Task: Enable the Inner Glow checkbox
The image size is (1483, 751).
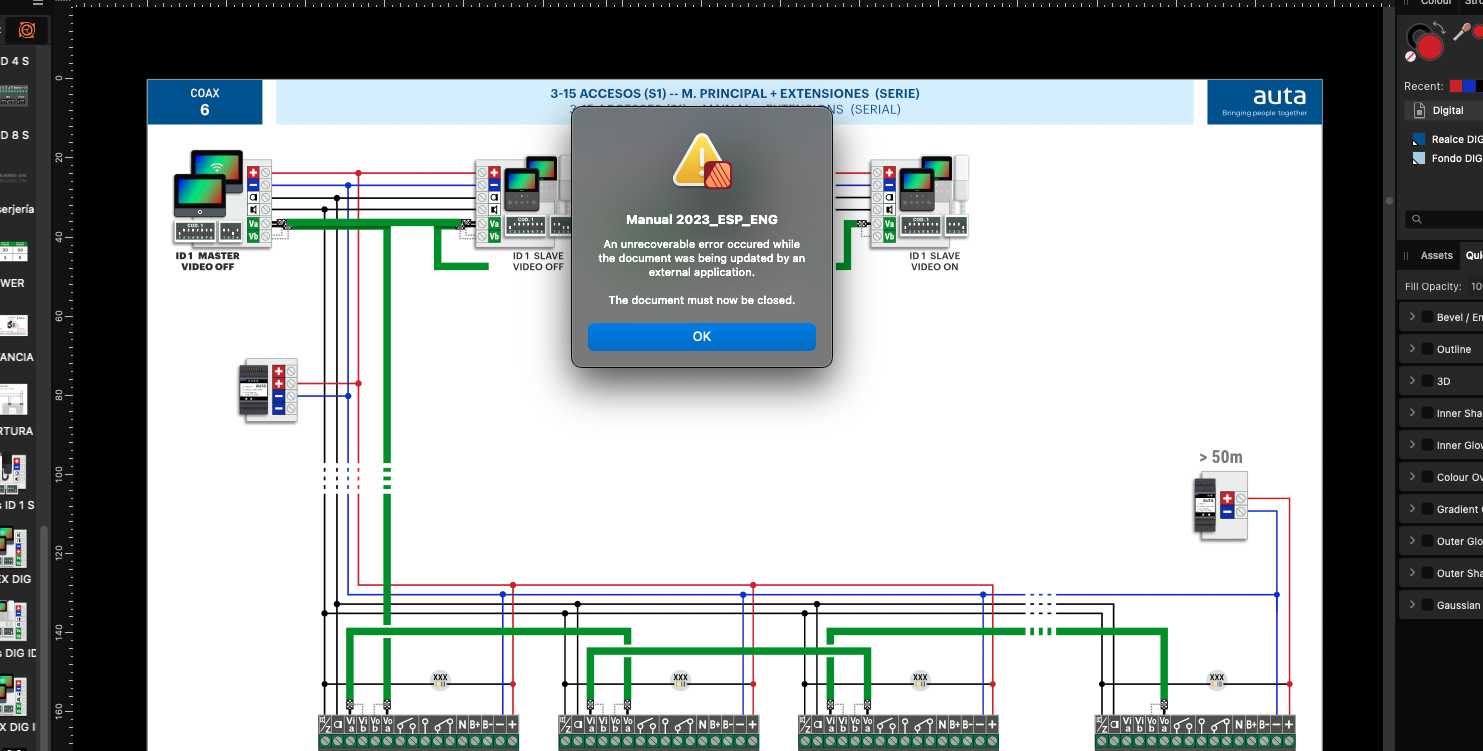Action: (1427, 445)
